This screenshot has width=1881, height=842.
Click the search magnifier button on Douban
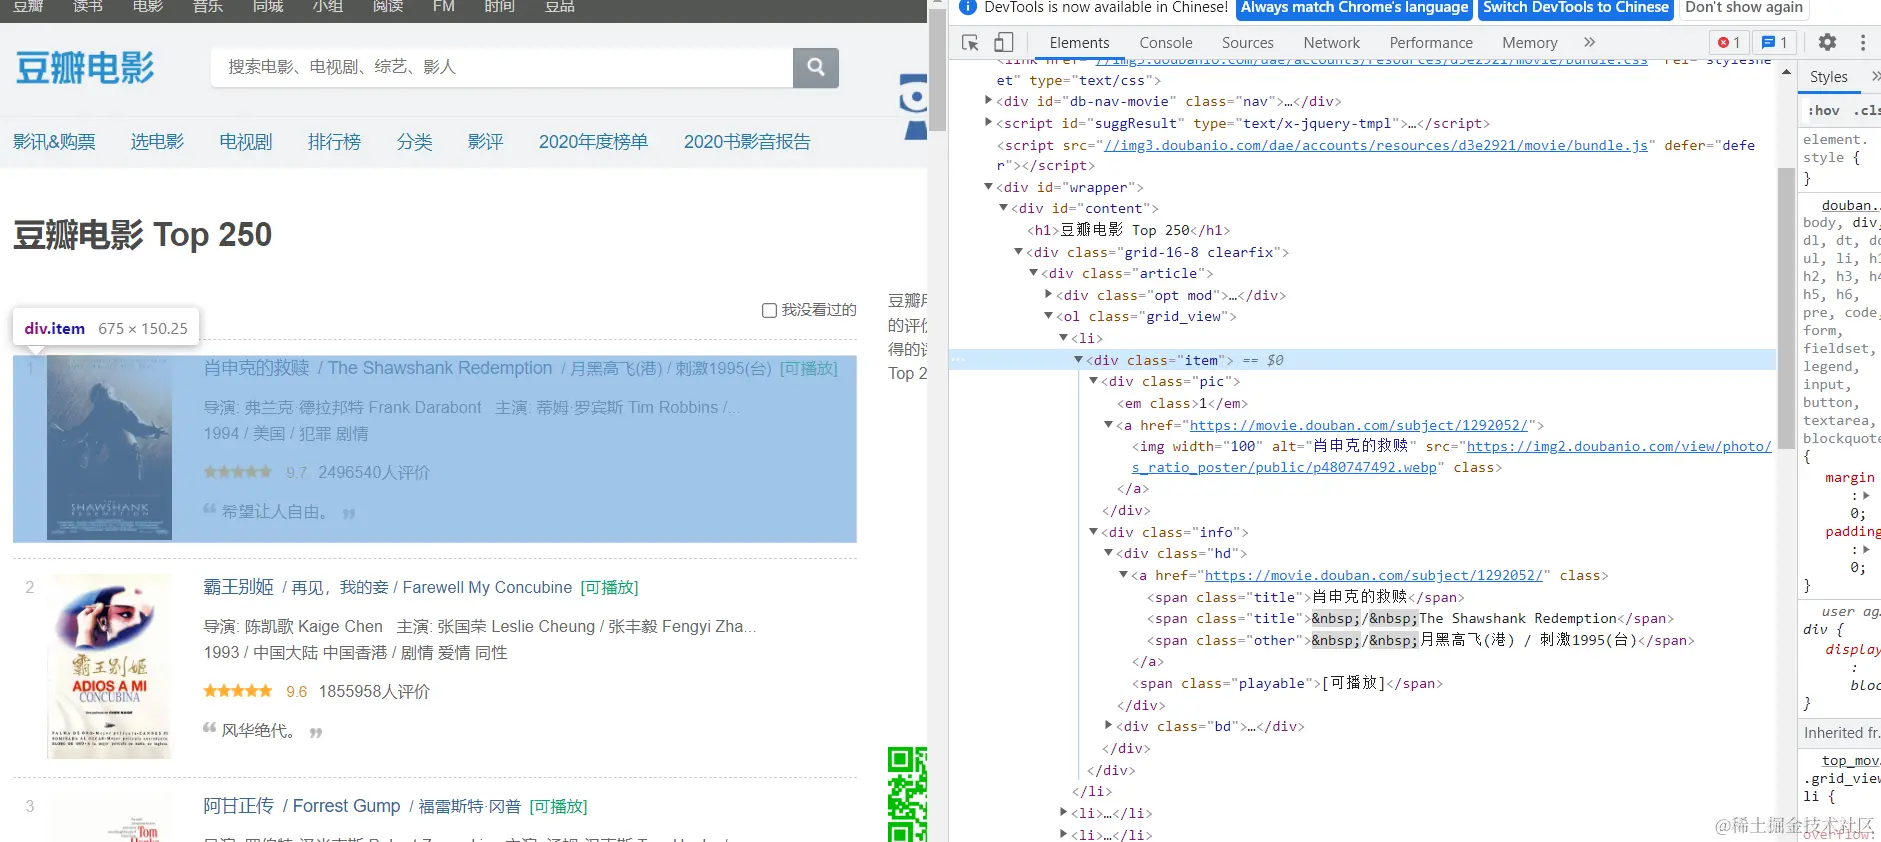(x=815, y=67)
